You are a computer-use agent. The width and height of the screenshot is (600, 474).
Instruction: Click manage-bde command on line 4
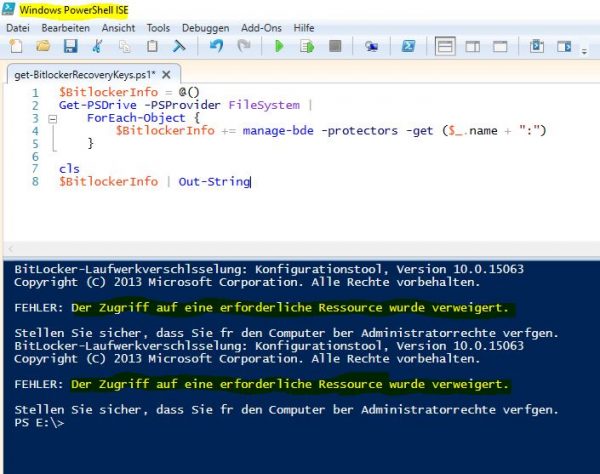tap(278, 130)
